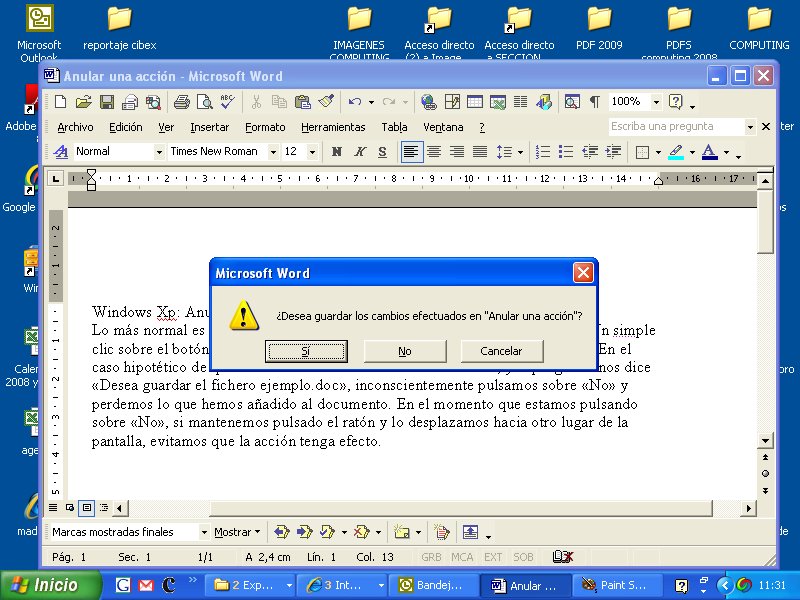Click No in the save dialog

pyautogui.click(x=405, y=351)
